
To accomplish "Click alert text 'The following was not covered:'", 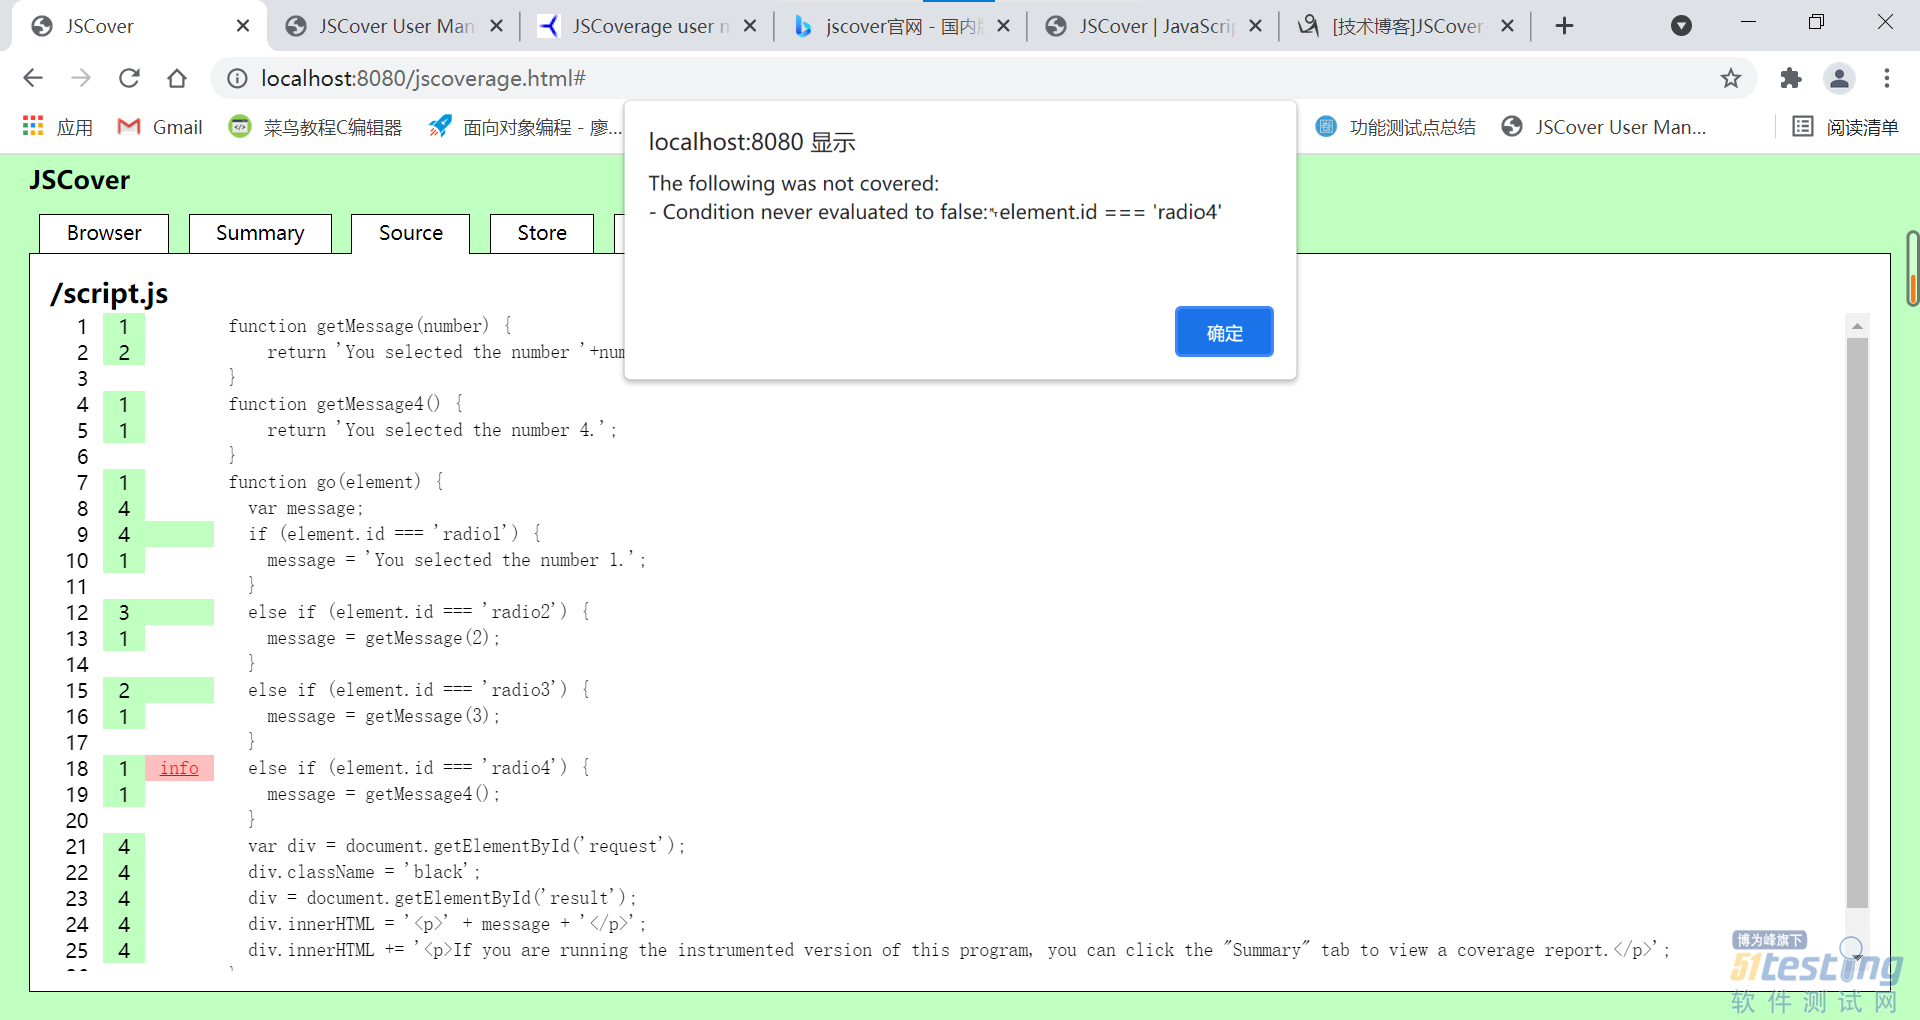I will [x=794, y=183].
